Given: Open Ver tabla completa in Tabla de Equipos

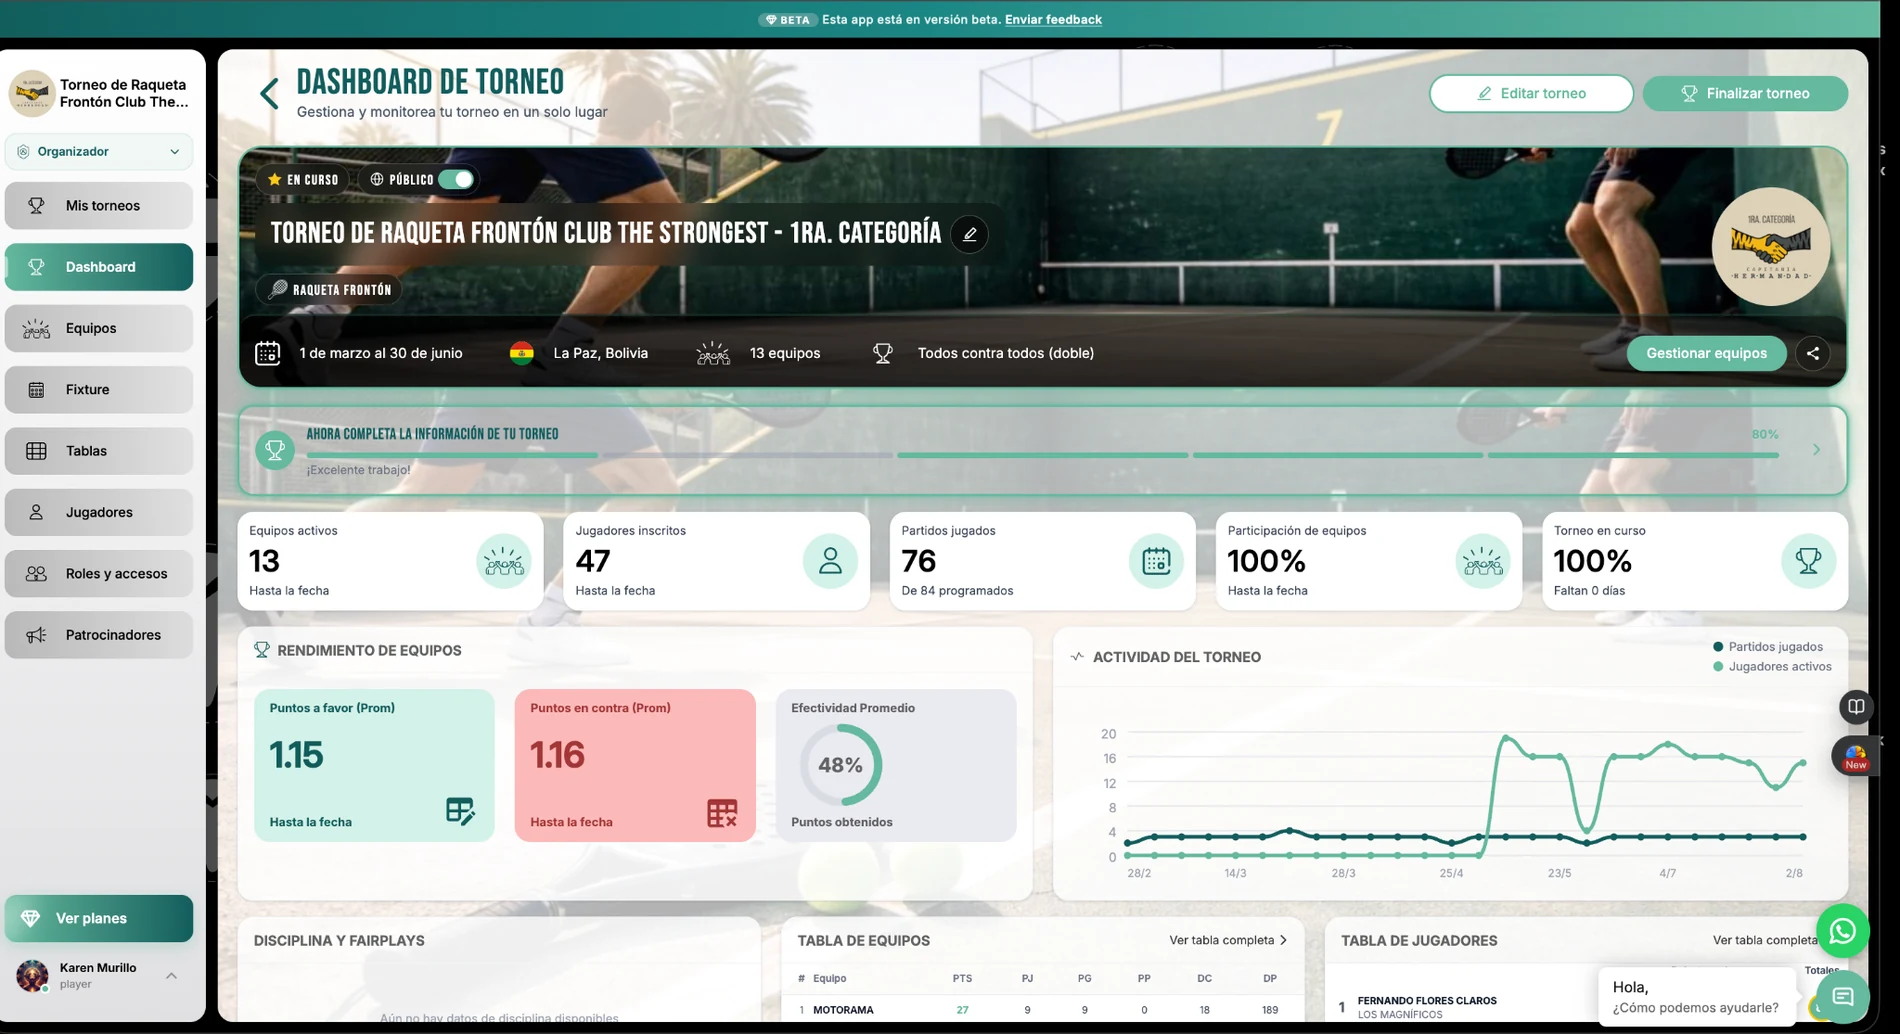Looking at the screenshot, I should (1228, 940).
